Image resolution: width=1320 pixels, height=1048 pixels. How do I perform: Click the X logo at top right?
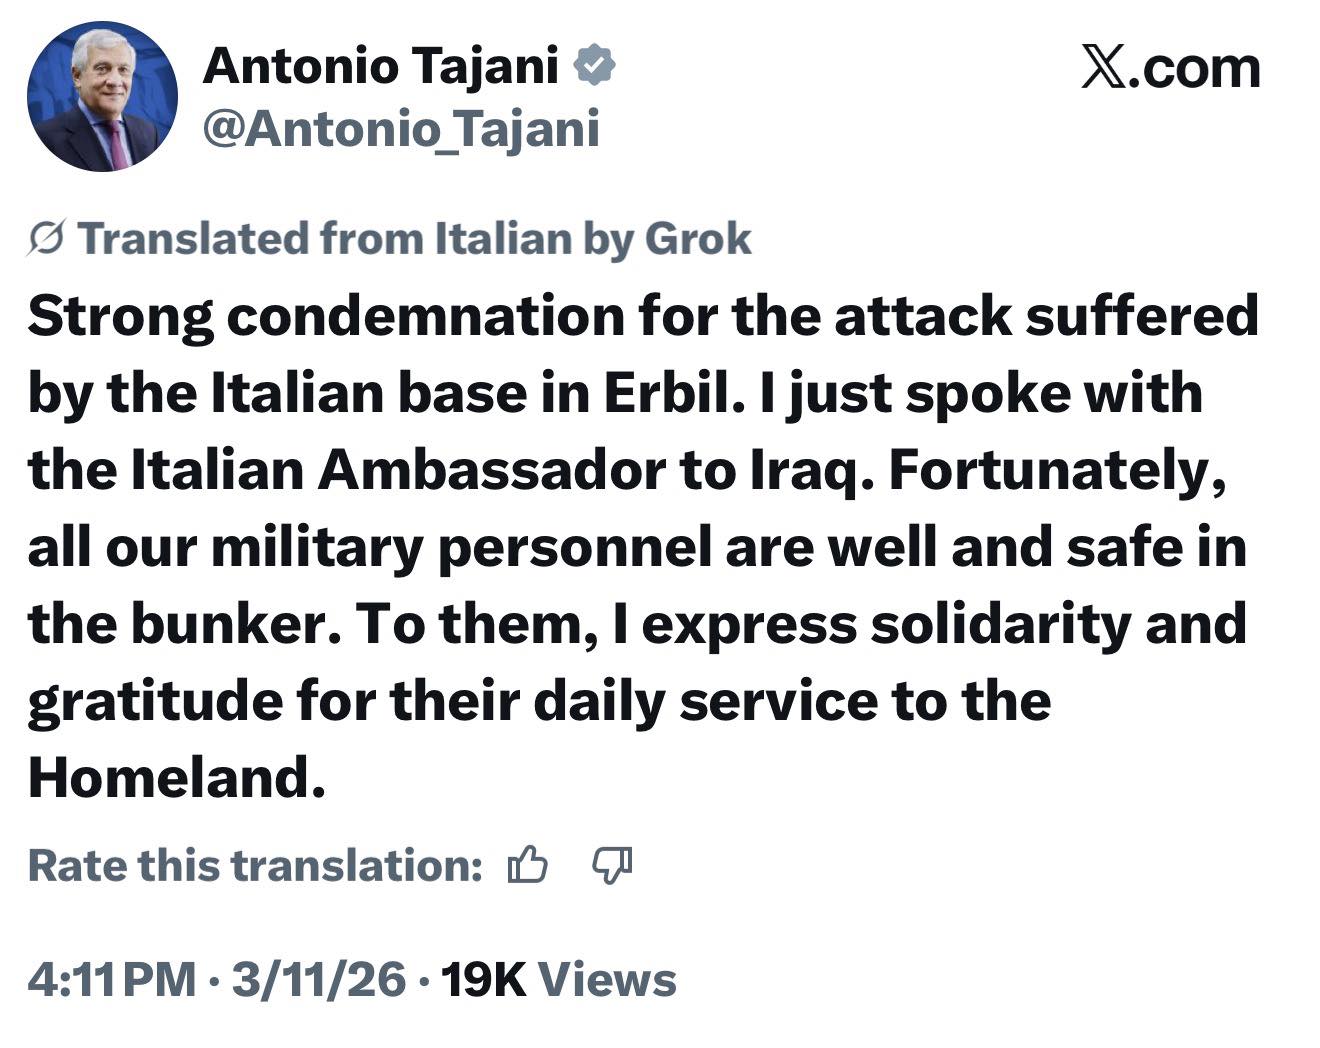[1103, 68]
